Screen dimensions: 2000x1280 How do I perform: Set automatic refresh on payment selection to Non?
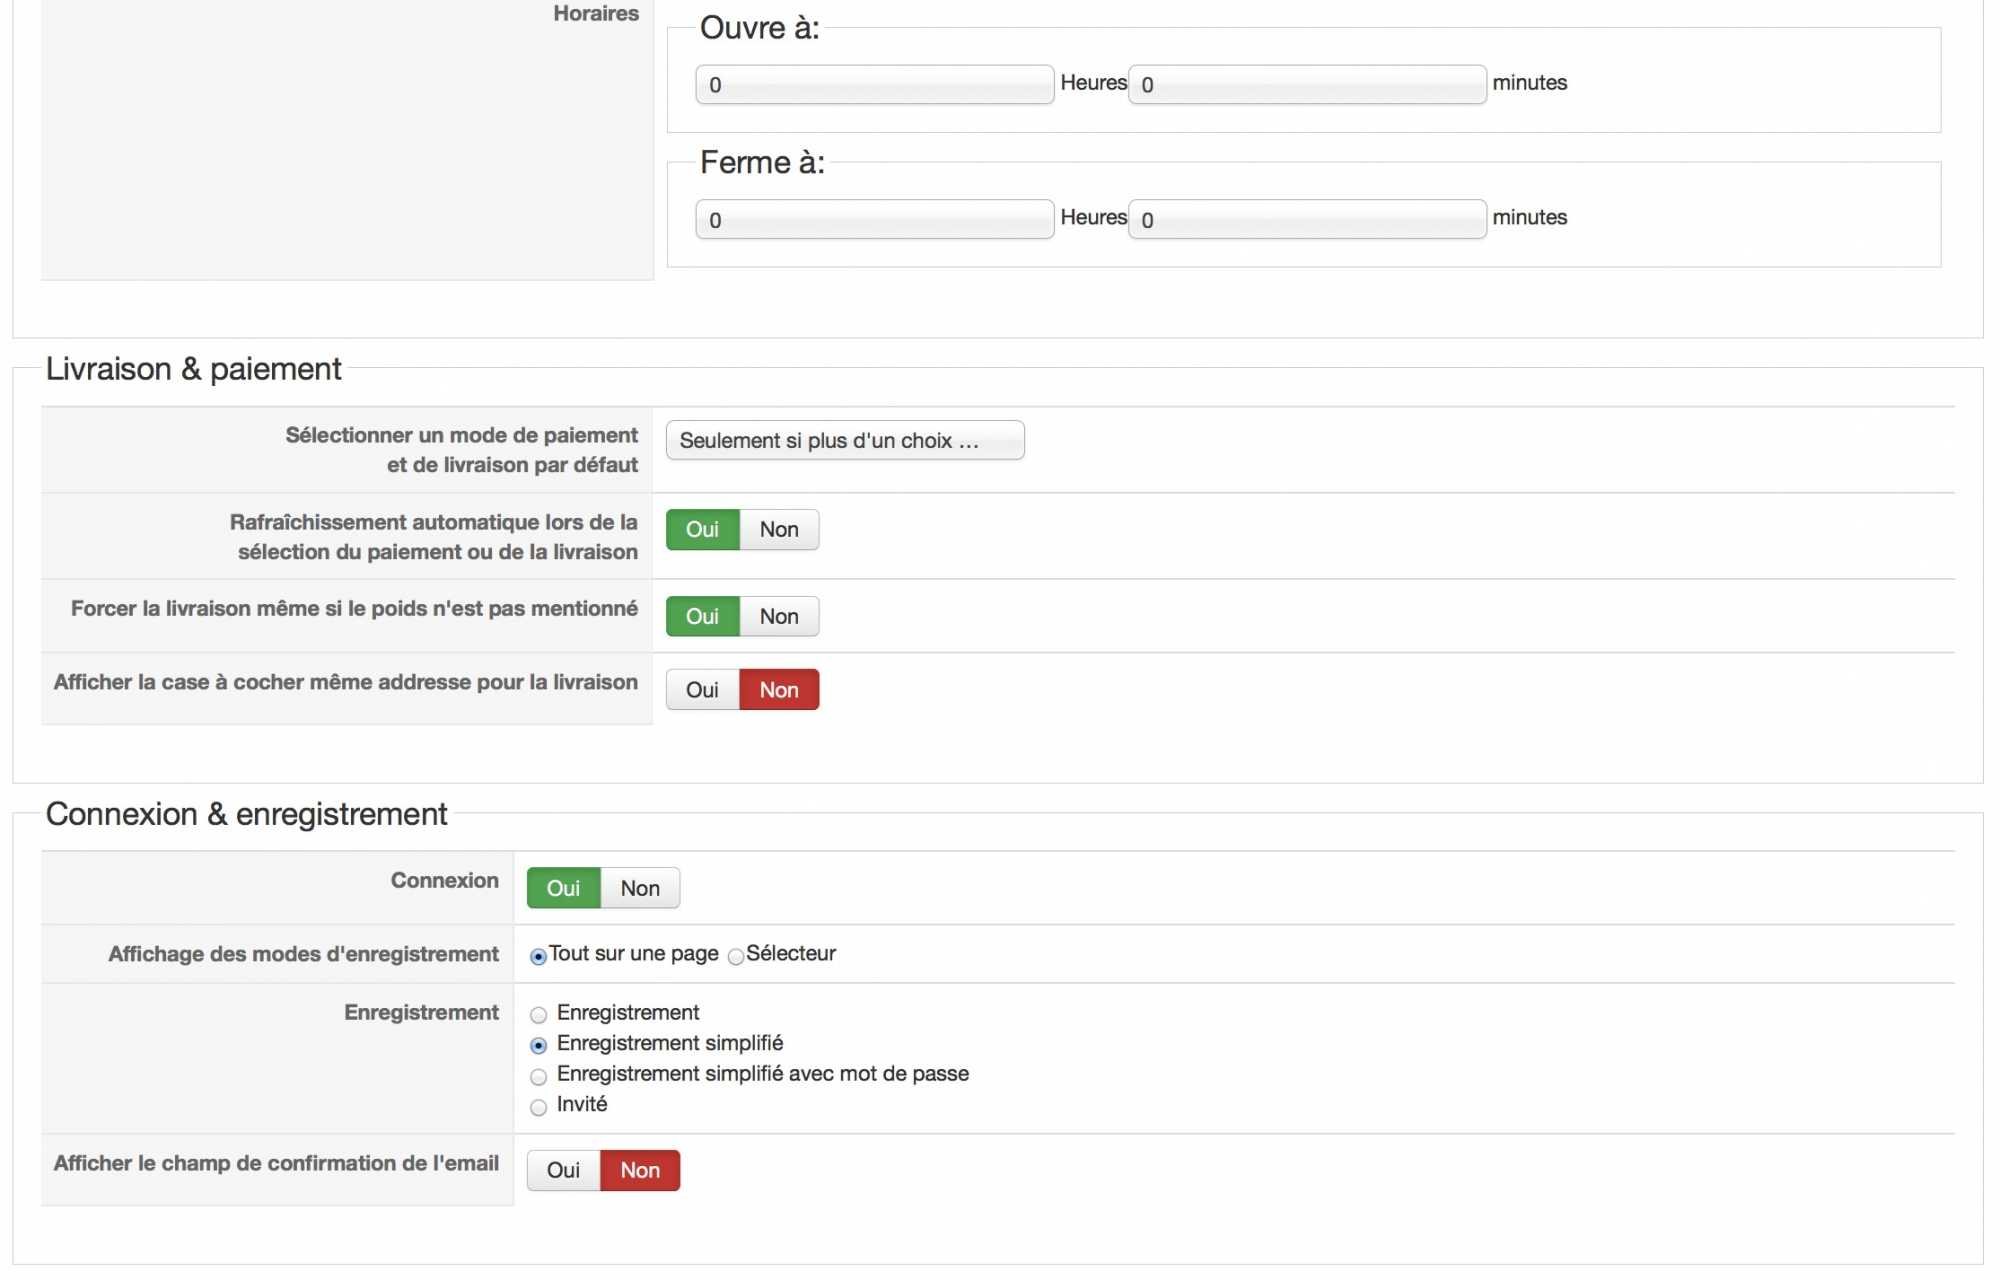point(778,530)
